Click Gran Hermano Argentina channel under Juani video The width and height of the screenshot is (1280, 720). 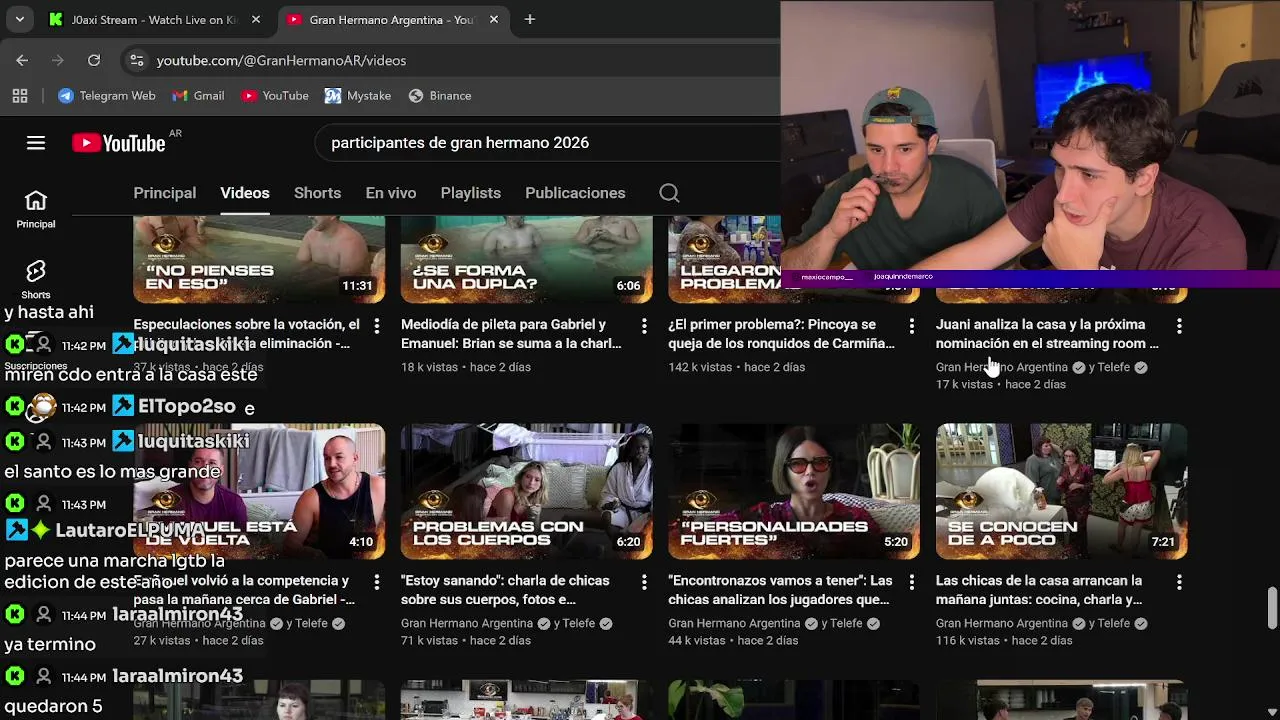pyautogui.click(x=1001, y=367)
